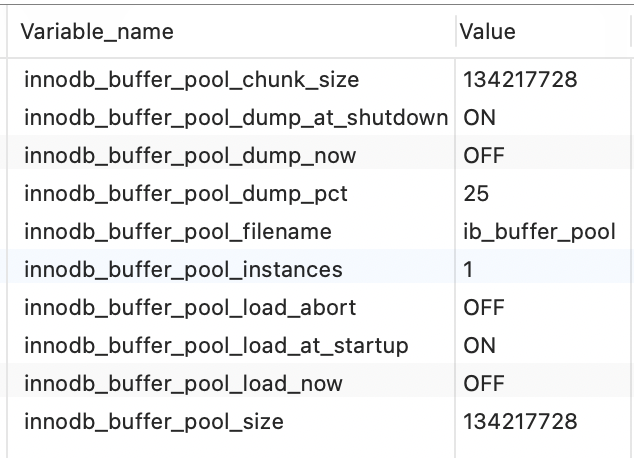The height and width of the screenshot is (458, 634).
Task: Click the ON value for load_at_startup
Action: (x=480, y=346)
